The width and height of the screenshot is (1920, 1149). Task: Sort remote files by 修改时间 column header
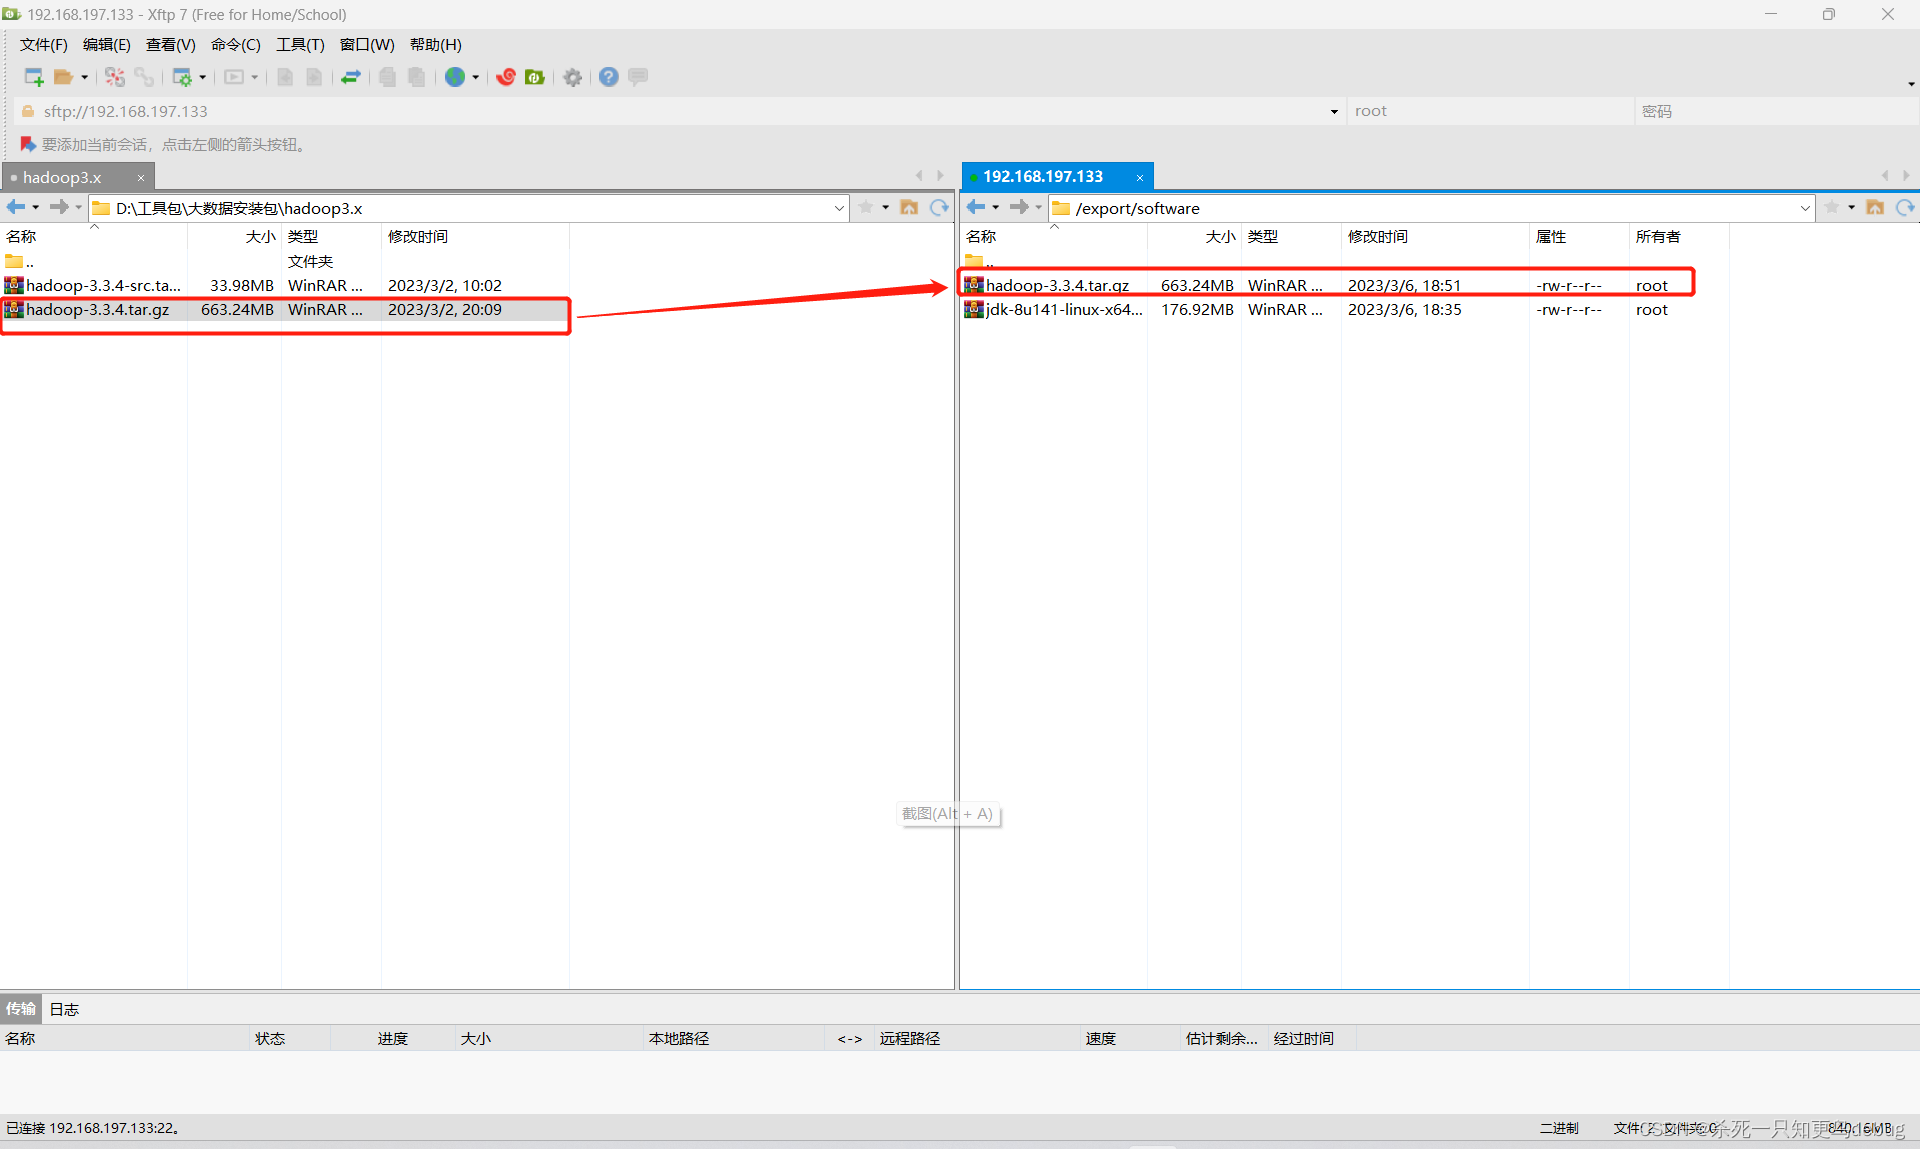[x=1377, y=237]
